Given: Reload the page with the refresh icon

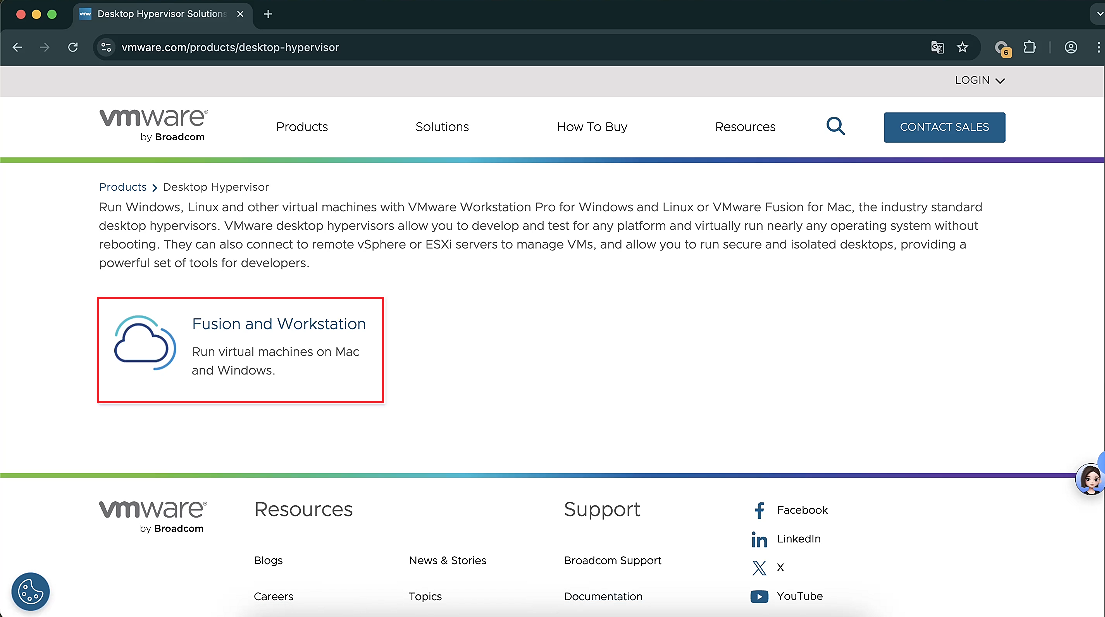Looking at the screenshot, I should click(x=73, y=47).
